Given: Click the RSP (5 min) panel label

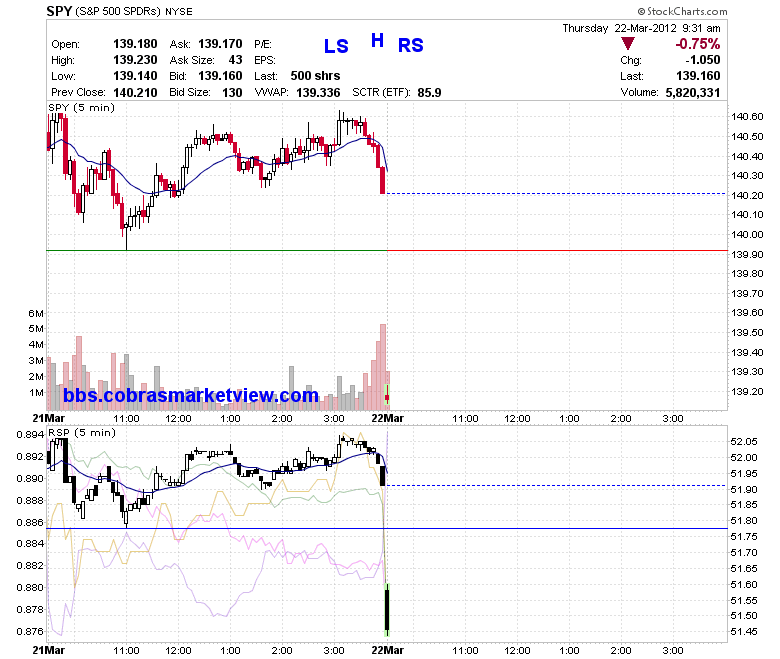Looking at the screenshot, I should click(x=82, y=432).
